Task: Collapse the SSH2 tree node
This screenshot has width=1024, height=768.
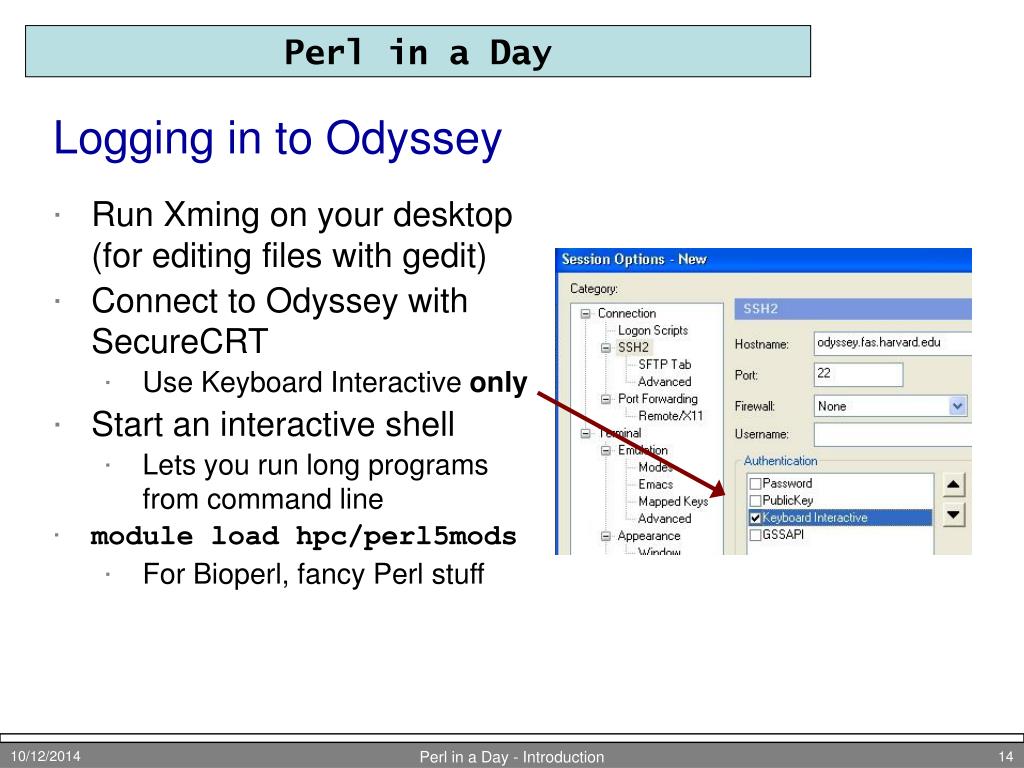Action: 605,347
